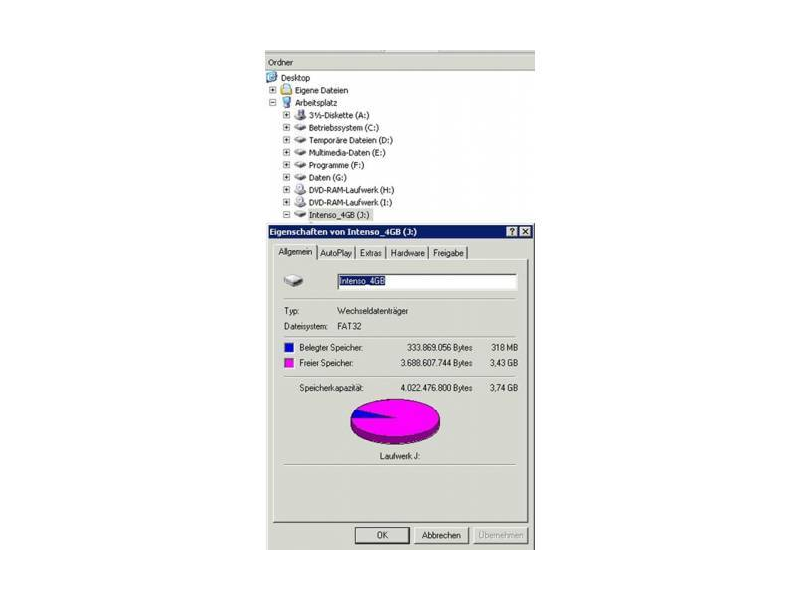The image size is (800, 600).
Task: Close the Eigenschaften dialog with X button
Action: [x=525, y=232]
